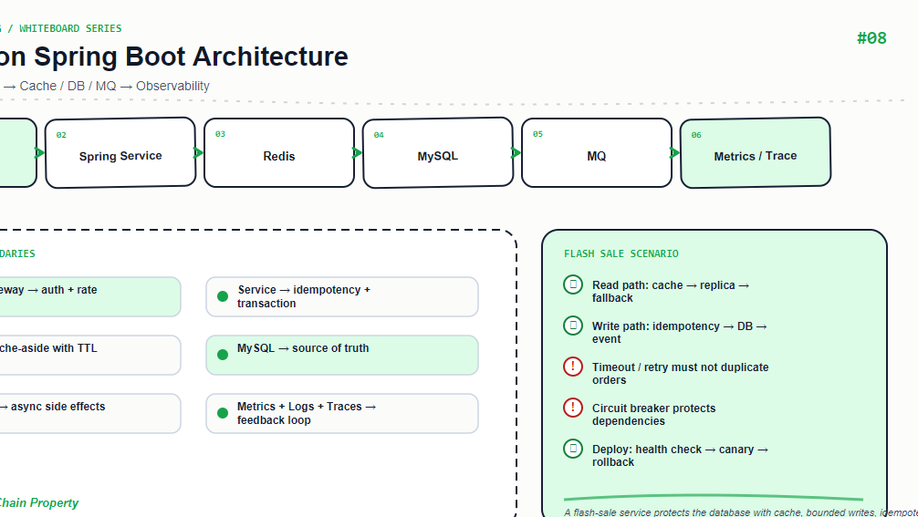Select 'Metrics + Logs + Traces → feedback loop' card
Viewport: 918px width, 517px height.
click(342, 413)
